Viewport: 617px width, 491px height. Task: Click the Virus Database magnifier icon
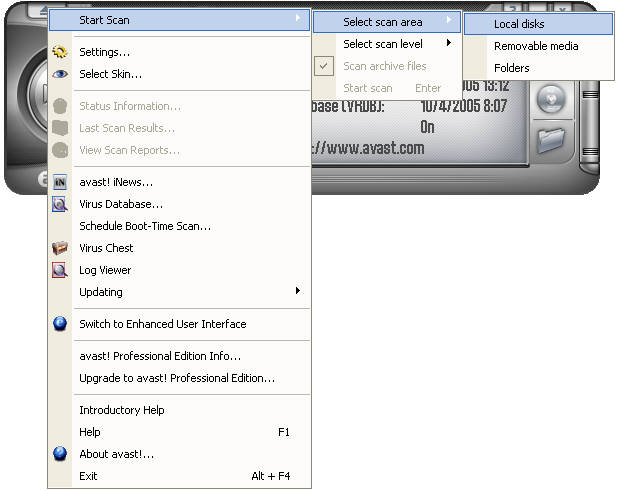(60, 204)
